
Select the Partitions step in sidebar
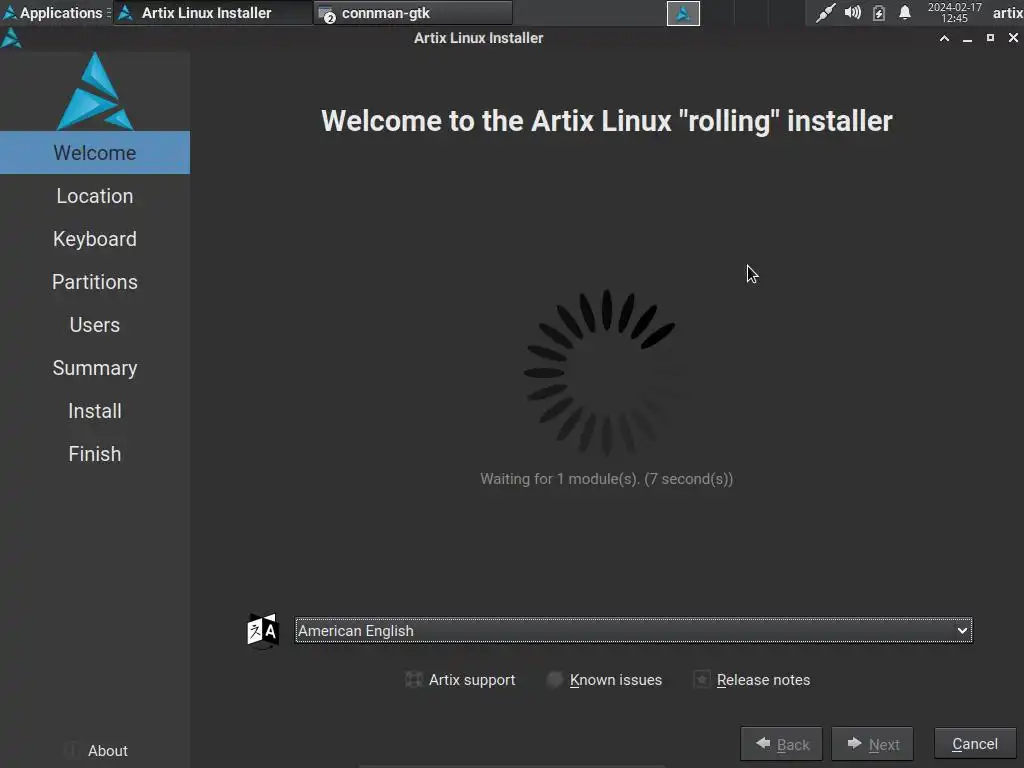tap(95, 282)
